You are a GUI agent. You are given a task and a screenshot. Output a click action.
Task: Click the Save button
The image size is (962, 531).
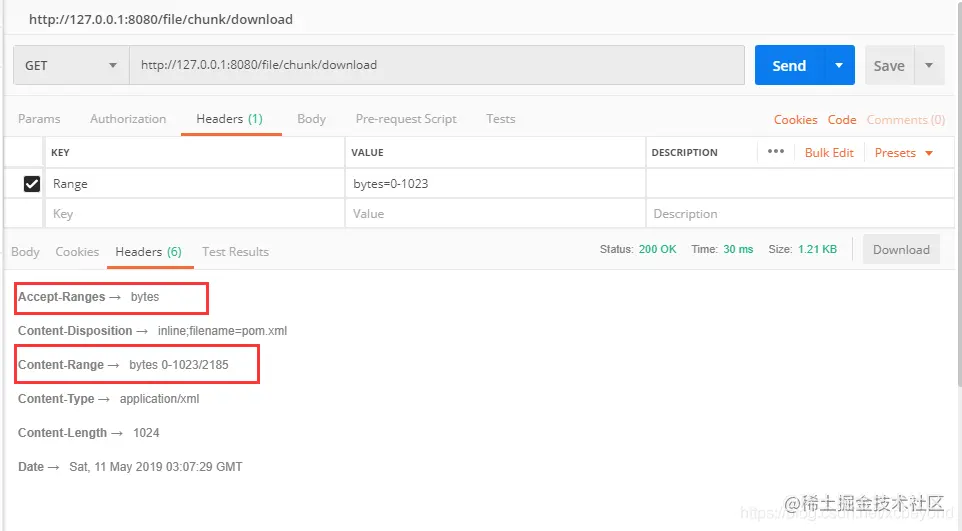[889, 65]
